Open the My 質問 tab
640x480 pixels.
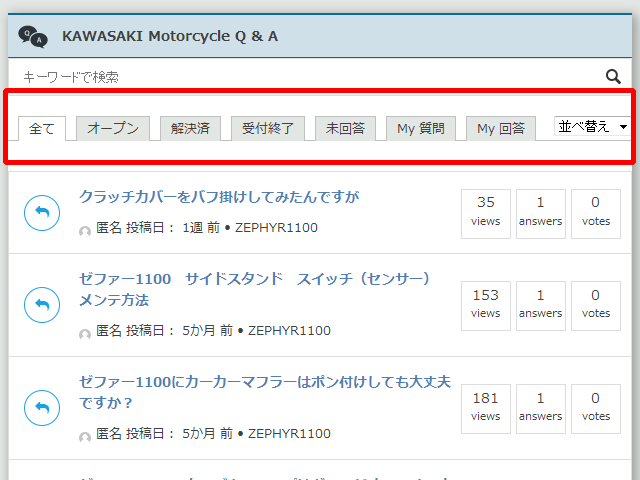tap(421, 128)
